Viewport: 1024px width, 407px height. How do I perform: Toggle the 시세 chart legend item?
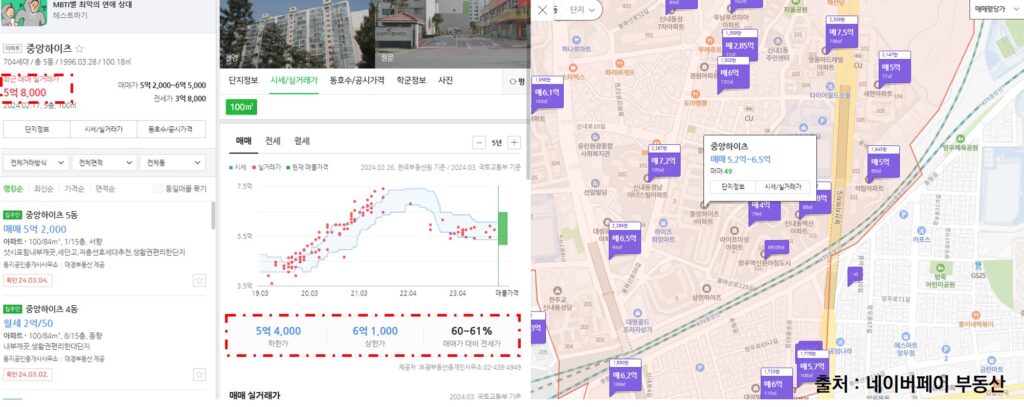(x=238, y=167)
